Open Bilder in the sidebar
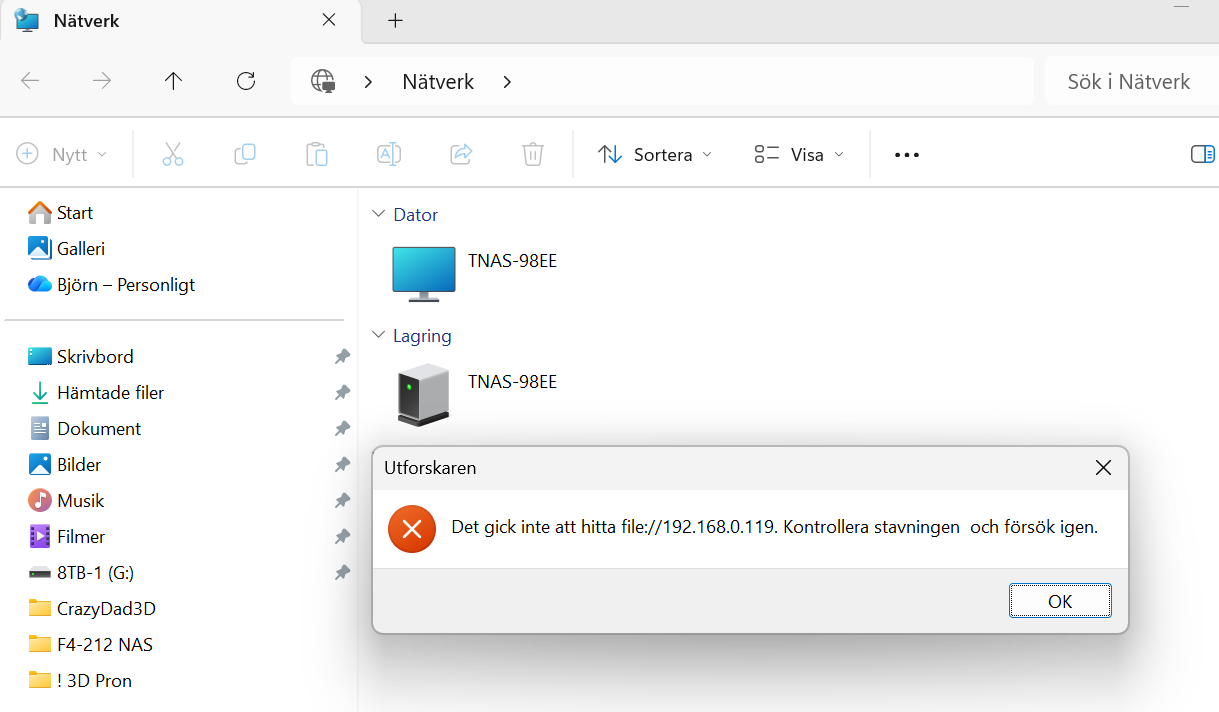Viewport: 1219px width, 712px height. point(65,464)
